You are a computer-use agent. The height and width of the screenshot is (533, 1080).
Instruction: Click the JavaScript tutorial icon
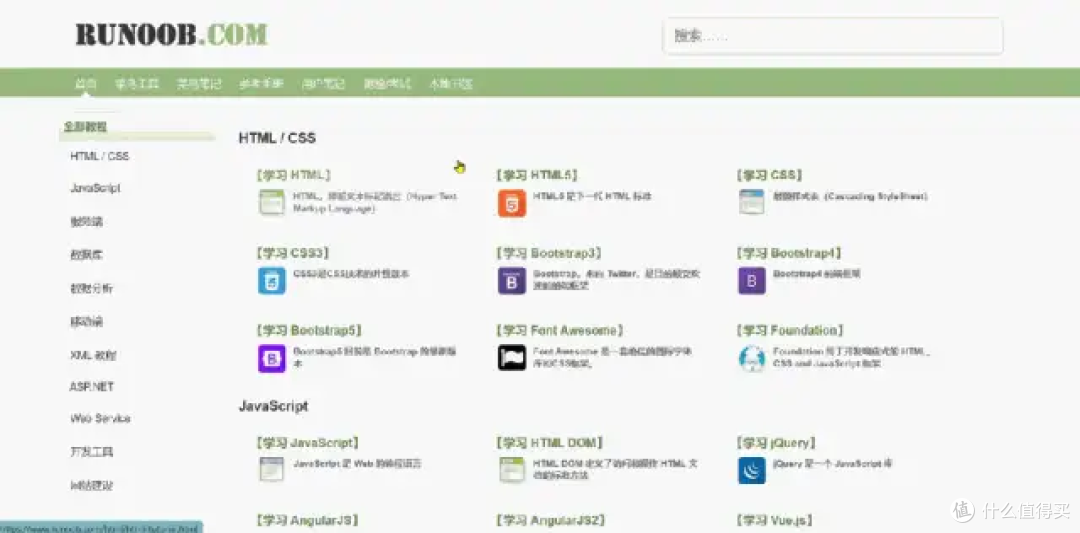[x=271, y=469]
